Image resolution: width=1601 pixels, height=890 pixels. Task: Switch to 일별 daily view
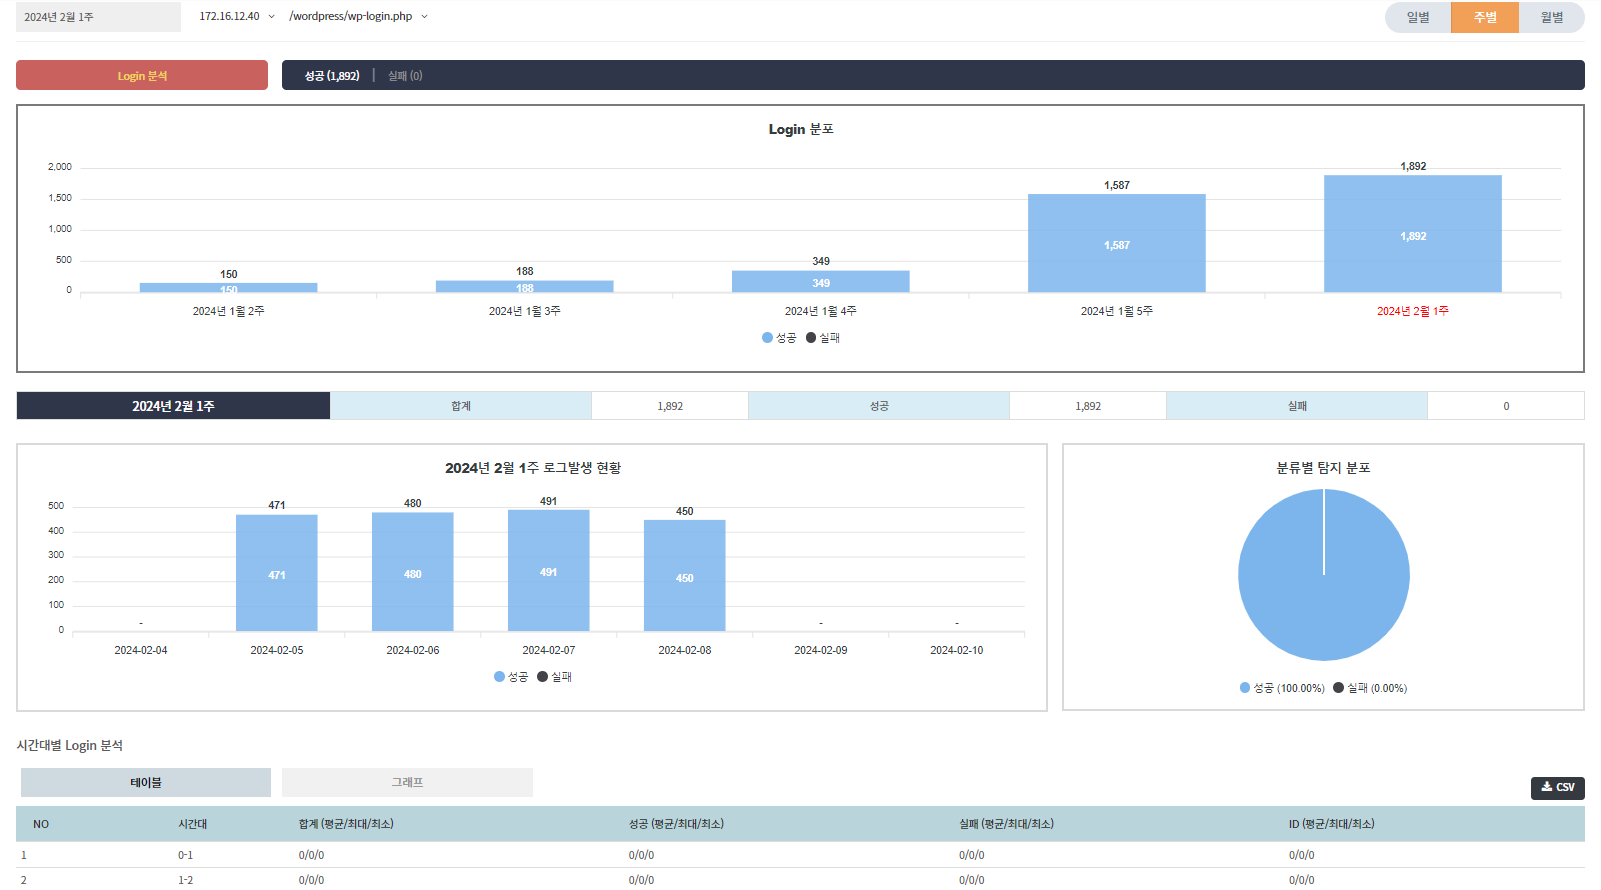click(x=1417, y=18)
